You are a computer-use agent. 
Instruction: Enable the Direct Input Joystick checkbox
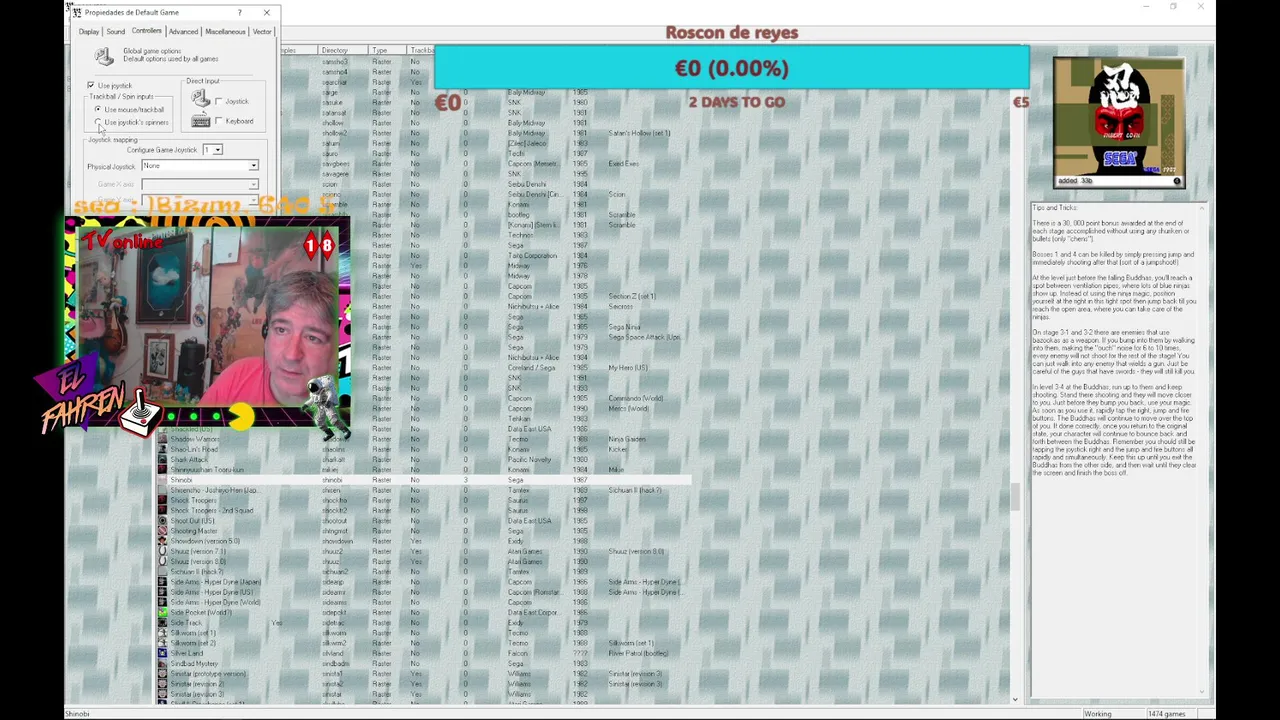click(219, 101)
